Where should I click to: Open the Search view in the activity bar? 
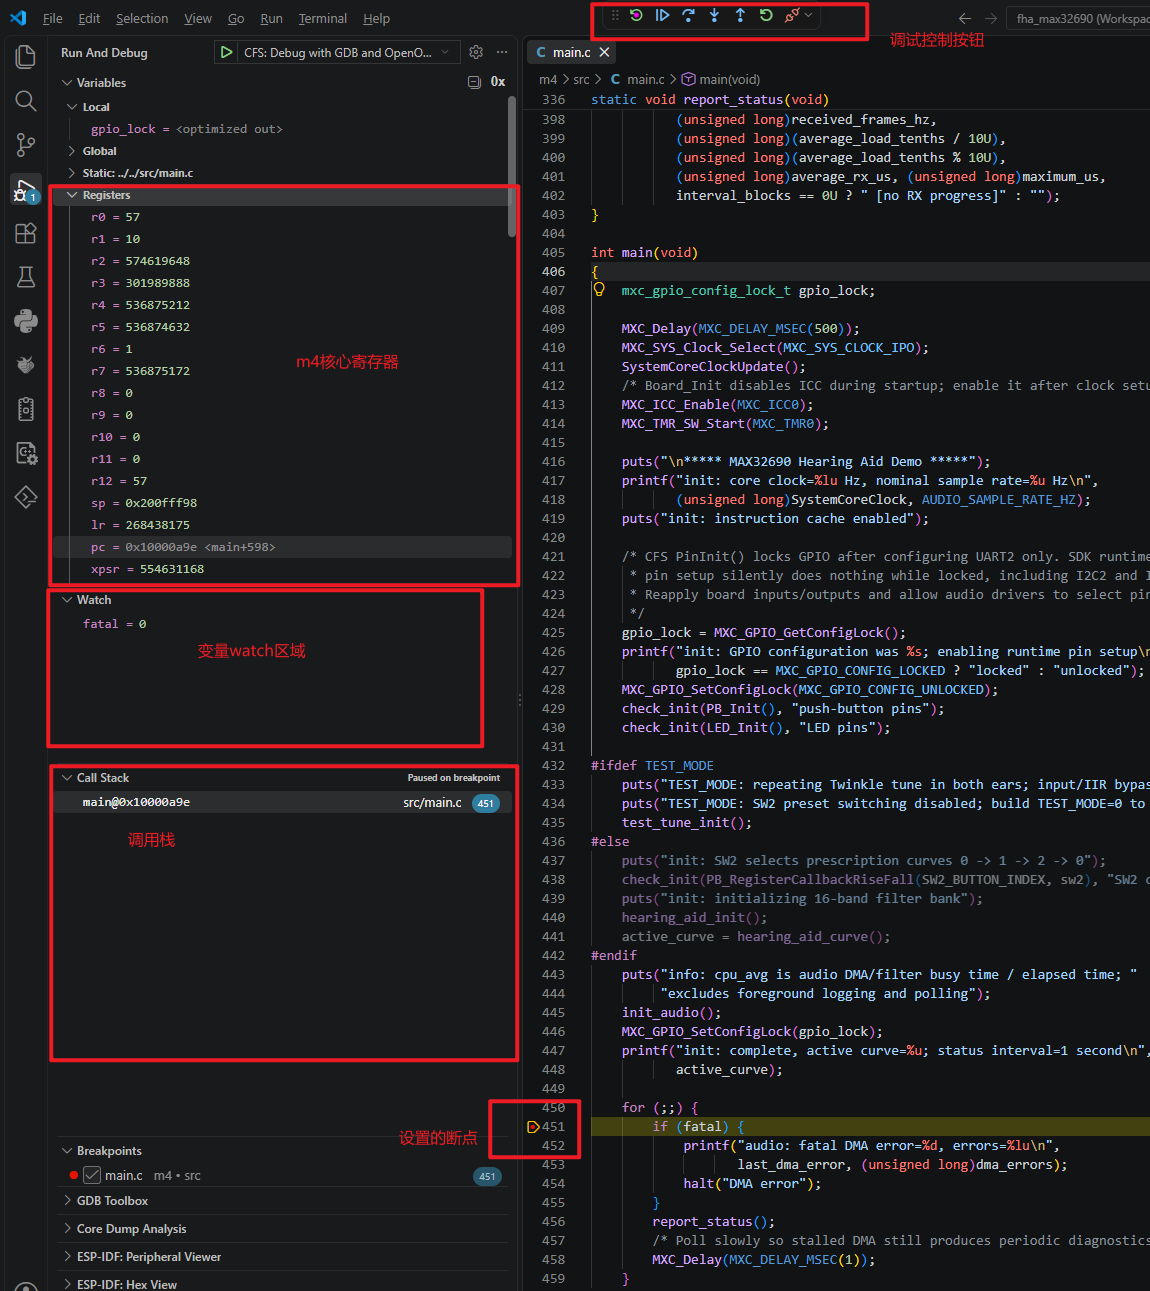point(26,101)
